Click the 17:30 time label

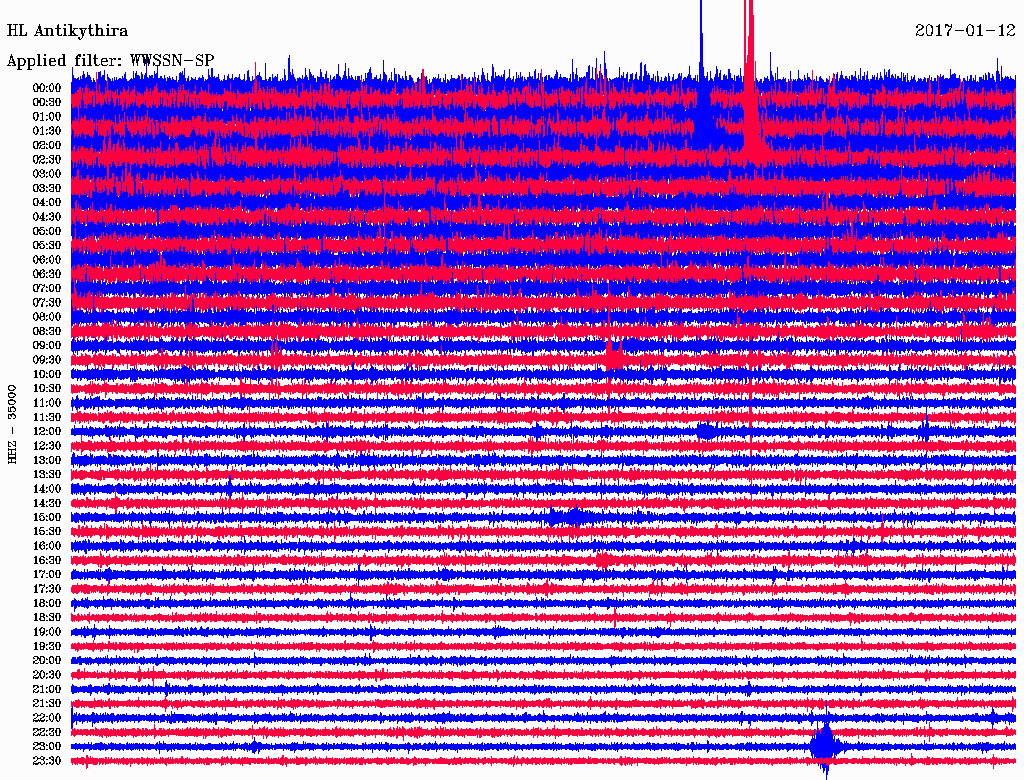(x=47, y=589)
